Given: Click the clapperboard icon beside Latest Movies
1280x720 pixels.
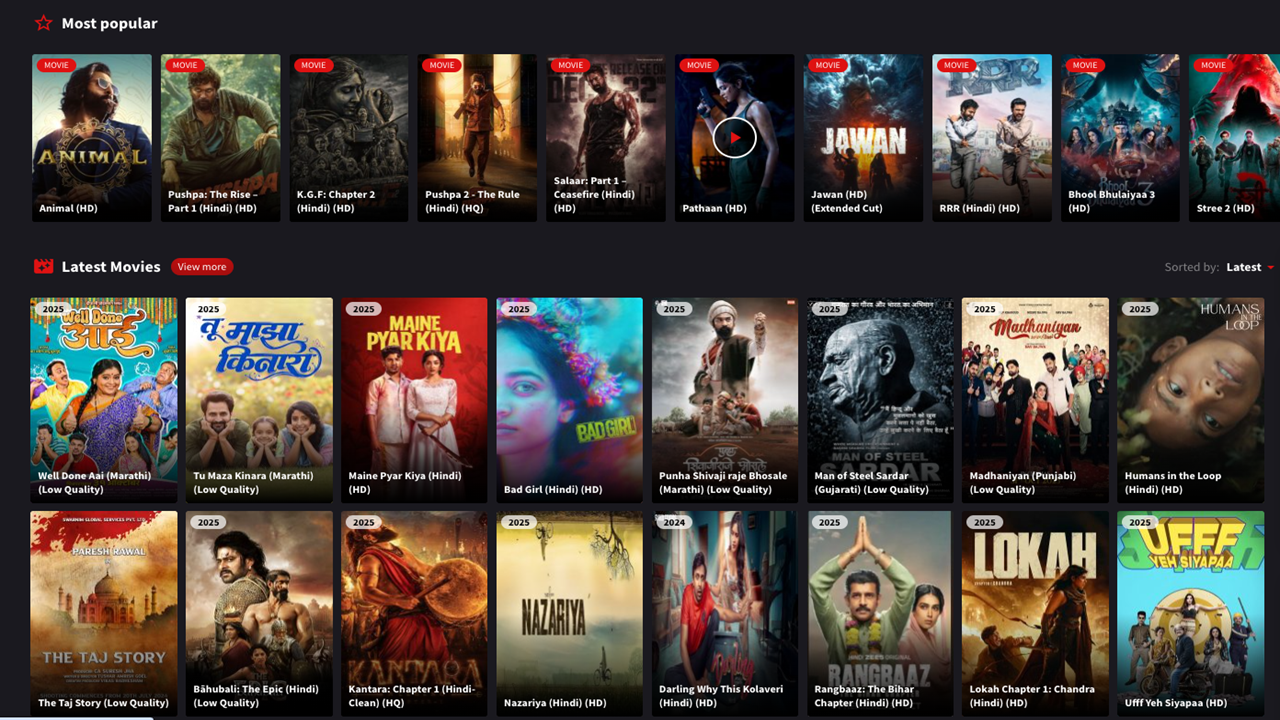Looking at the screenshot, I should tap(43, 266).
